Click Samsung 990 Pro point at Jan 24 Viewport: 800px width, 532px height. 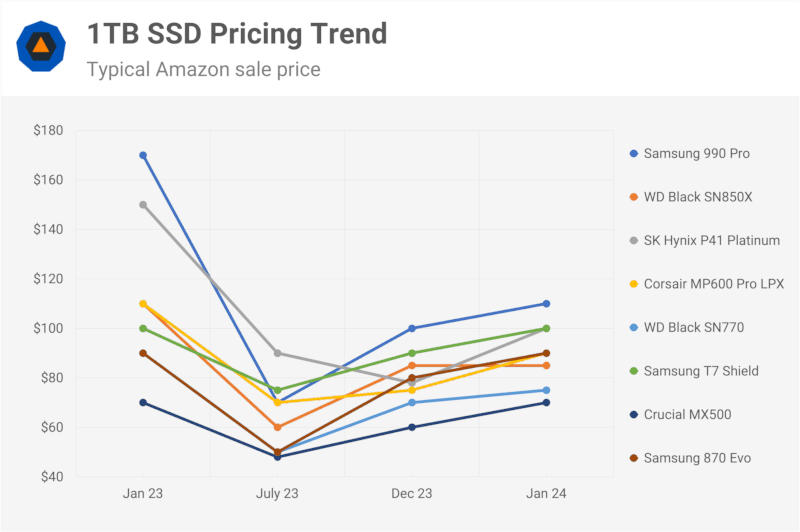point(546,303)
